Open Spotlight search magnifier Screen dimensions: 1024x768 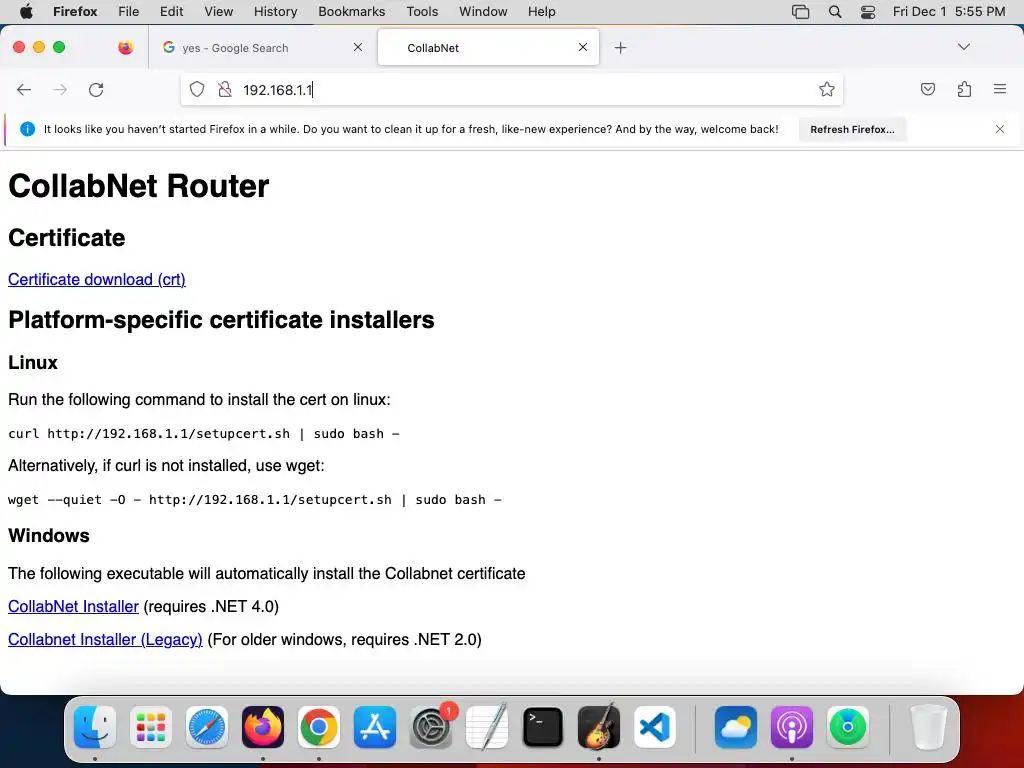pyautogui.click(x=835, y=12)
